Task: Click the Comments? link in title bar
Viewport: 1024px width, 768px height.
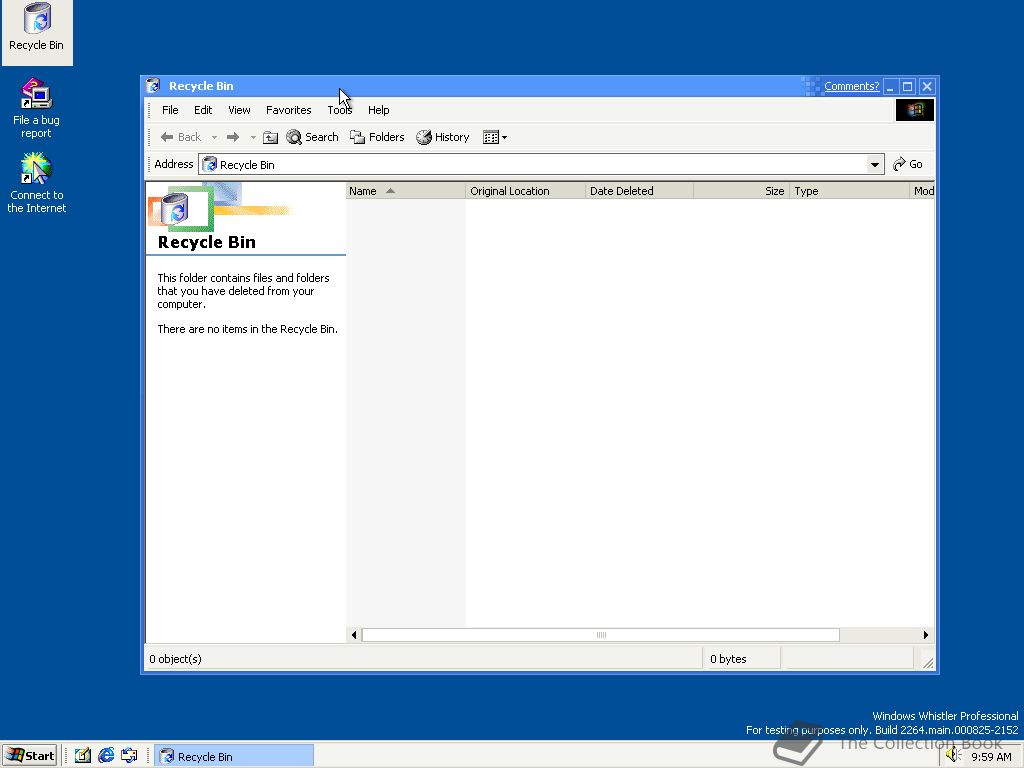Action: point(852,86)
